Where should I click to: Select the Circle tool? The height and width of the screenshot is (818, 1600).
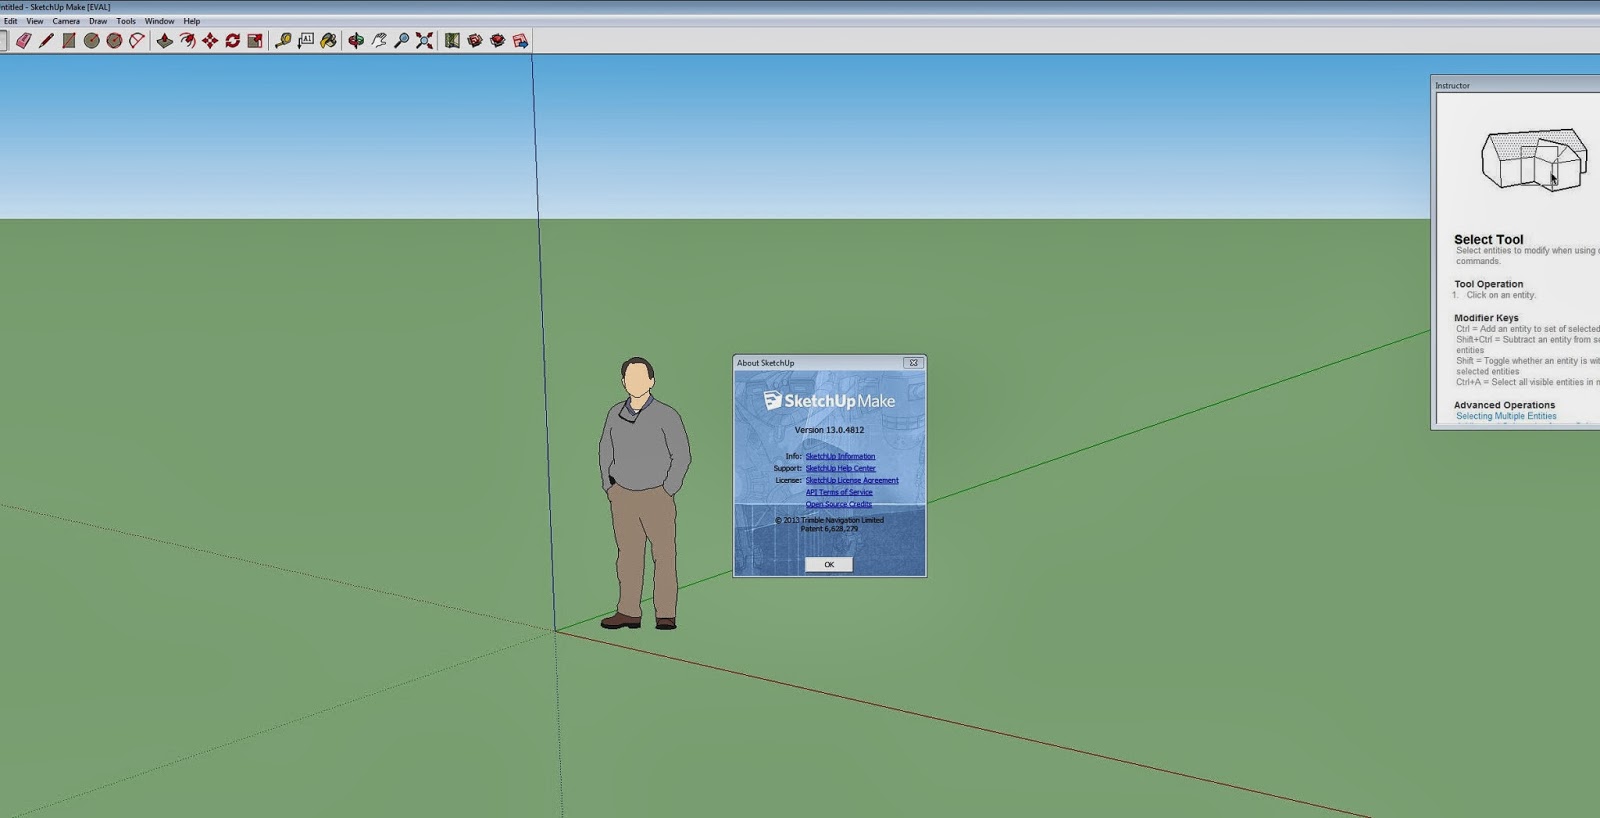point(92,41)
